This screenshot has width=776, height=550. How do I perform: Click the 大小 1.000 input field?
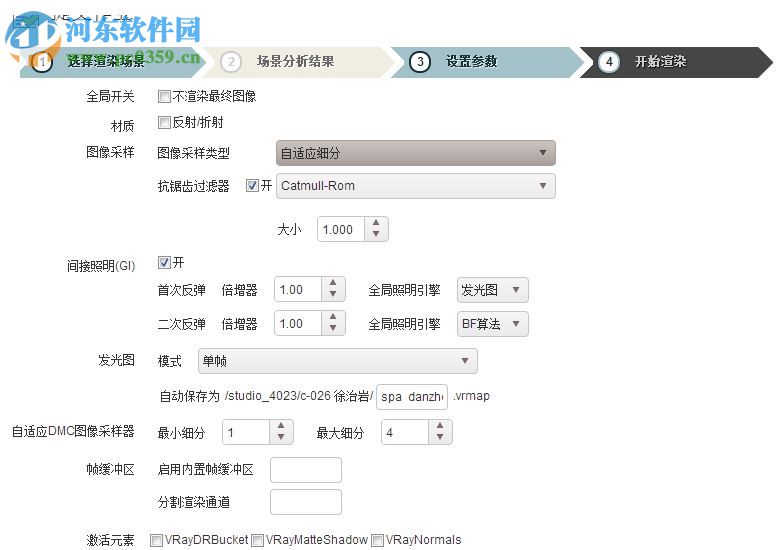[x=341, y=229]
